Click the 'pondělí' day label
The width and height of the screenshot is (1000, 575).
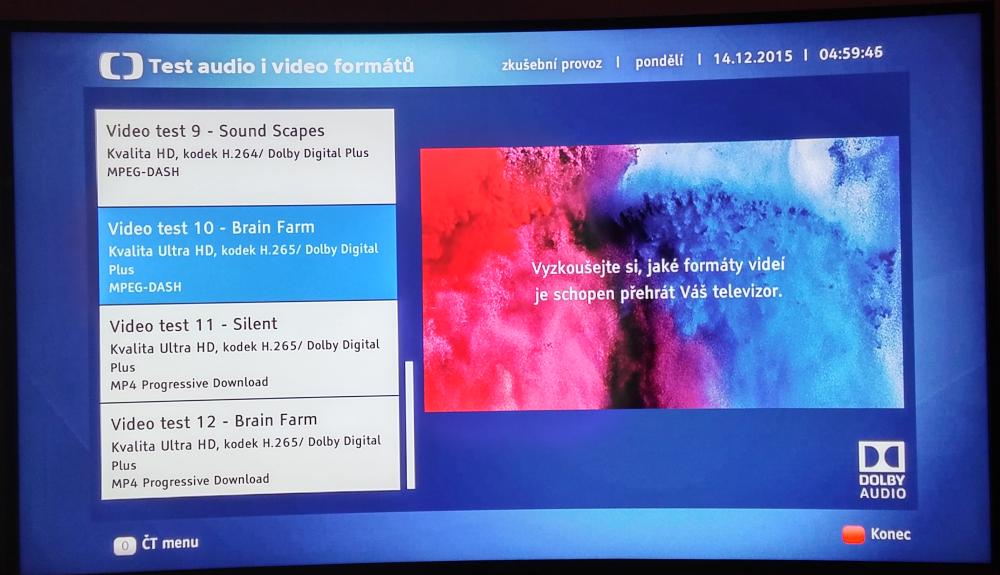pyautogui.click(x=659, y=61)
